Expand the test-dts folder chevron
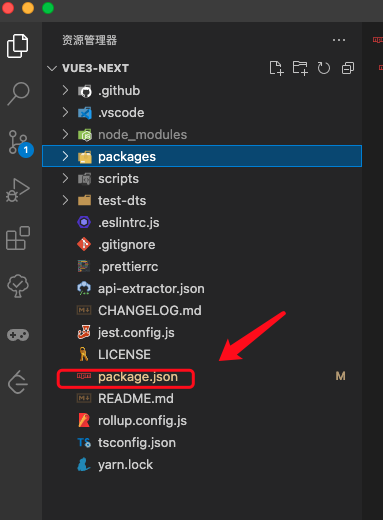Image resolution: width=383 pixels, height=520 pixels. (65, 201)
